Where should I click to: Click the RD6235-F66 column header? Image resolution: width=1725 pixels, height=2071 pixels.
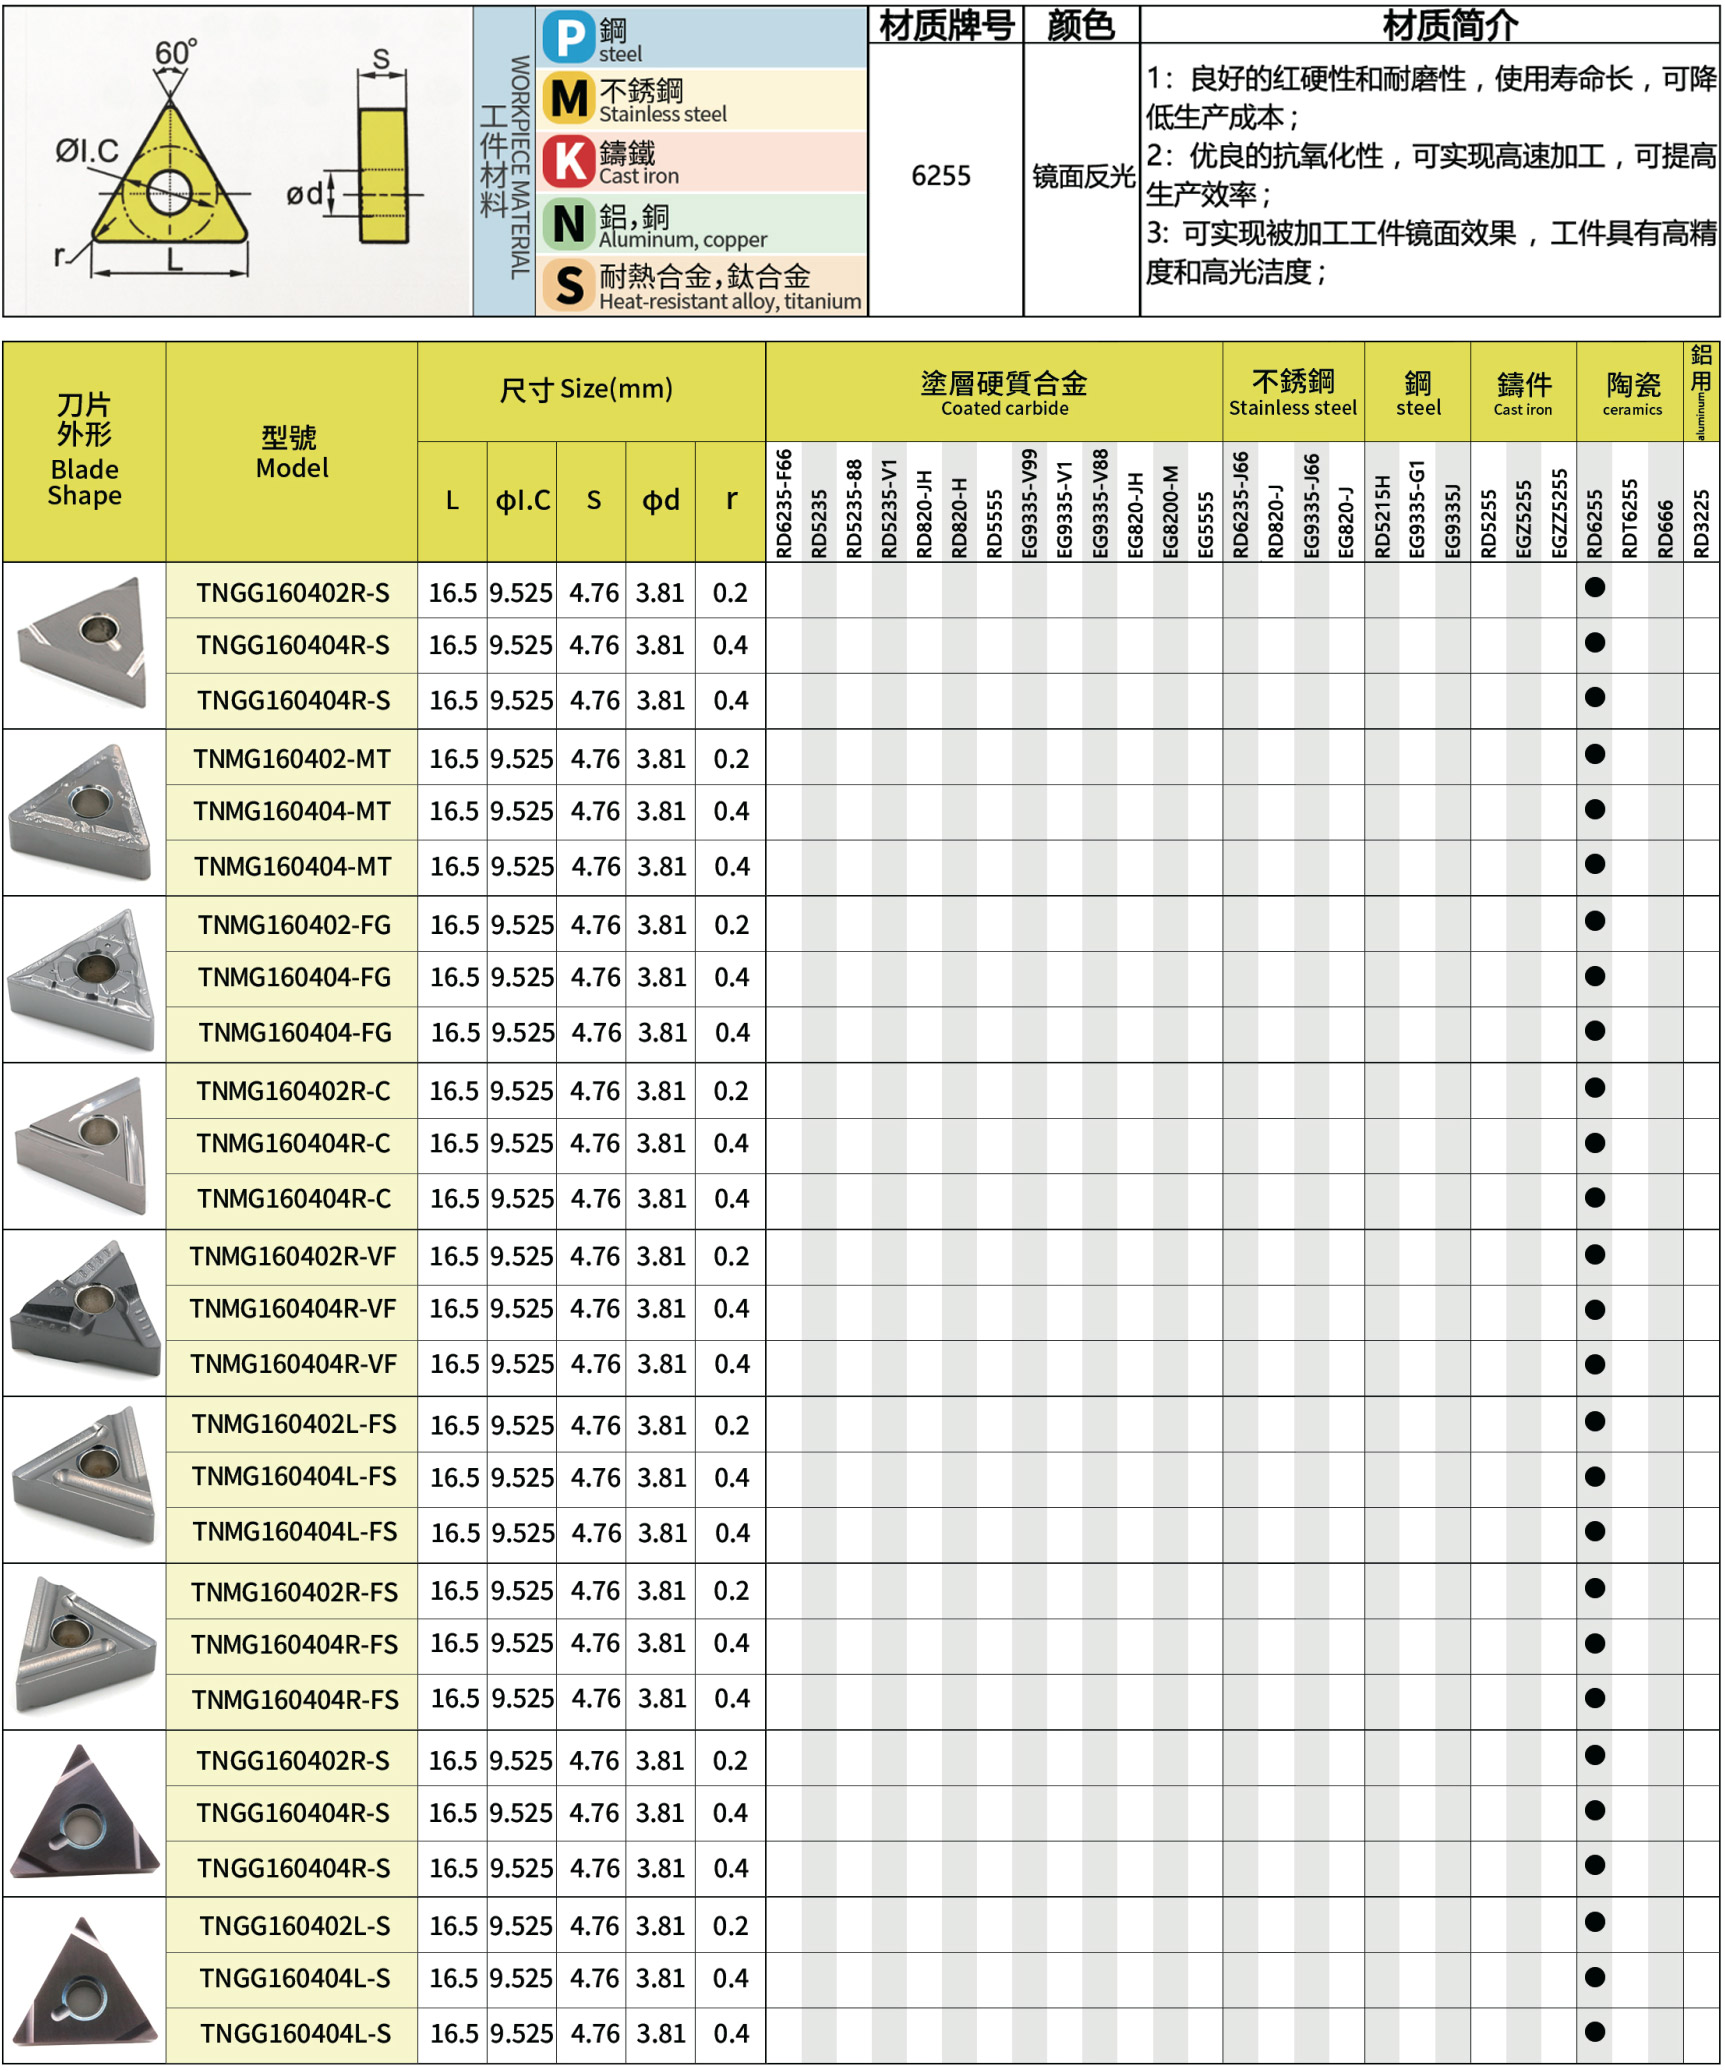coord(784,502)
